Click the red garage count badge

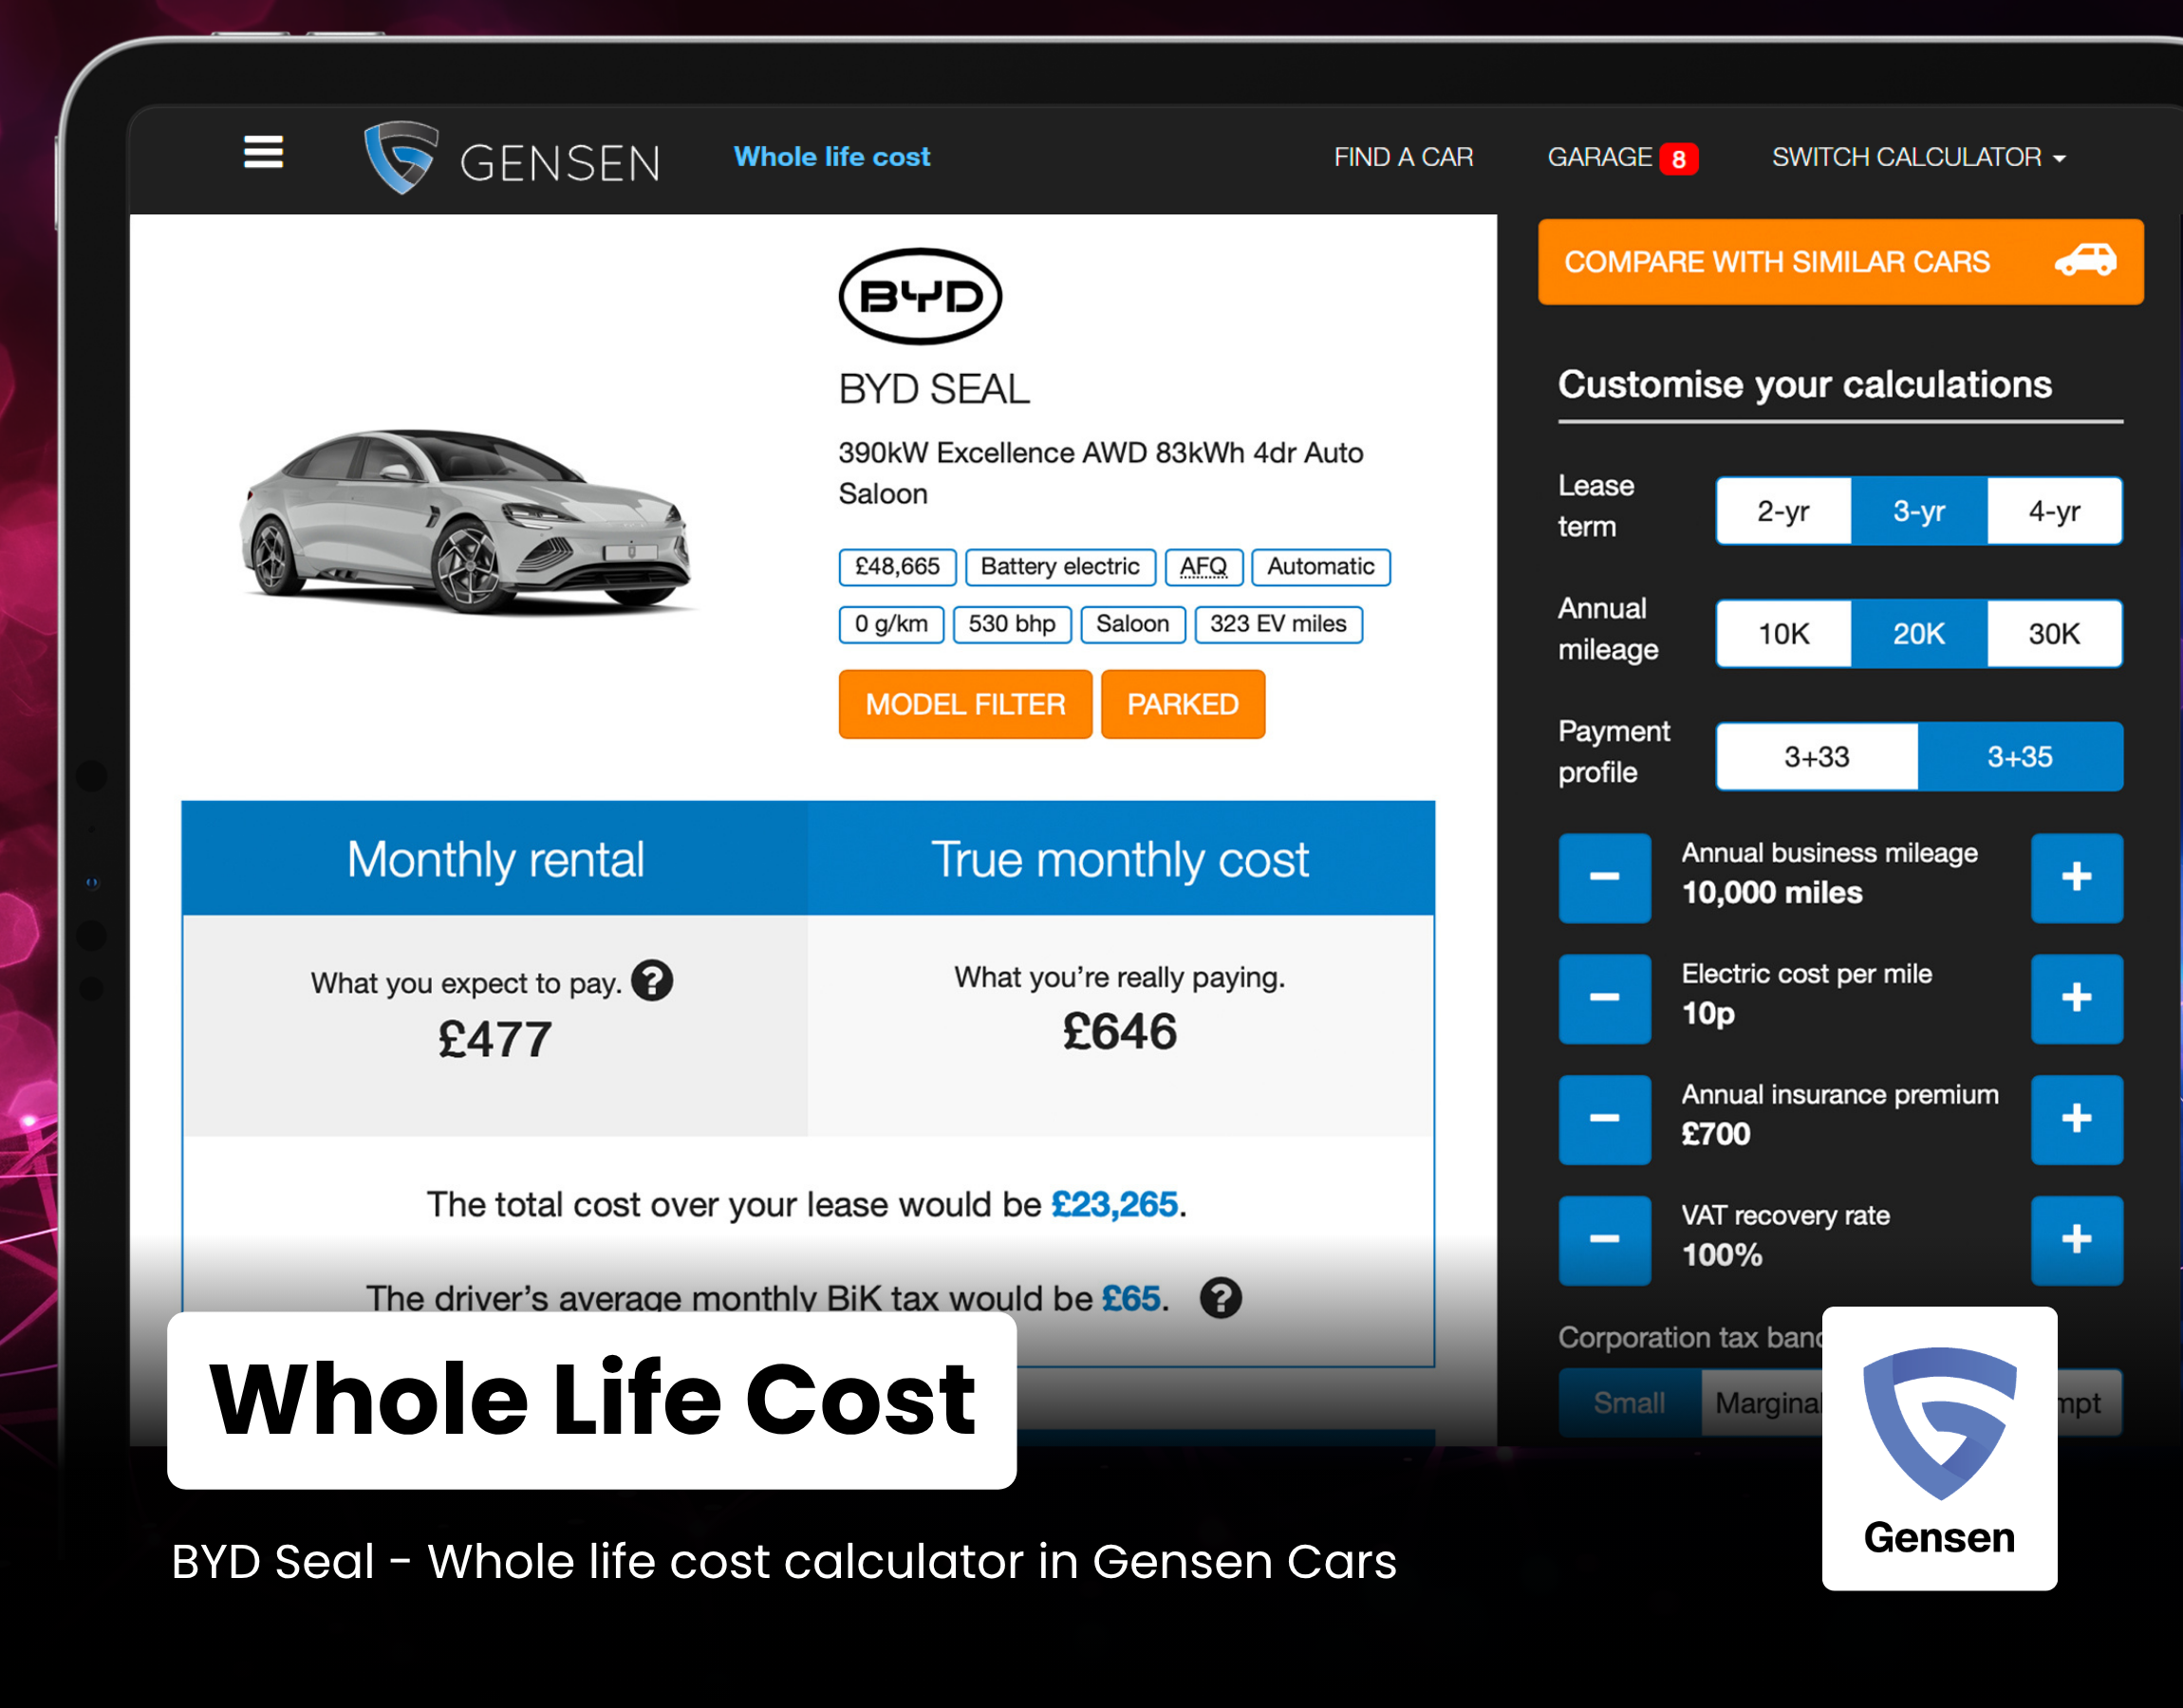[x=1679, y=159]
